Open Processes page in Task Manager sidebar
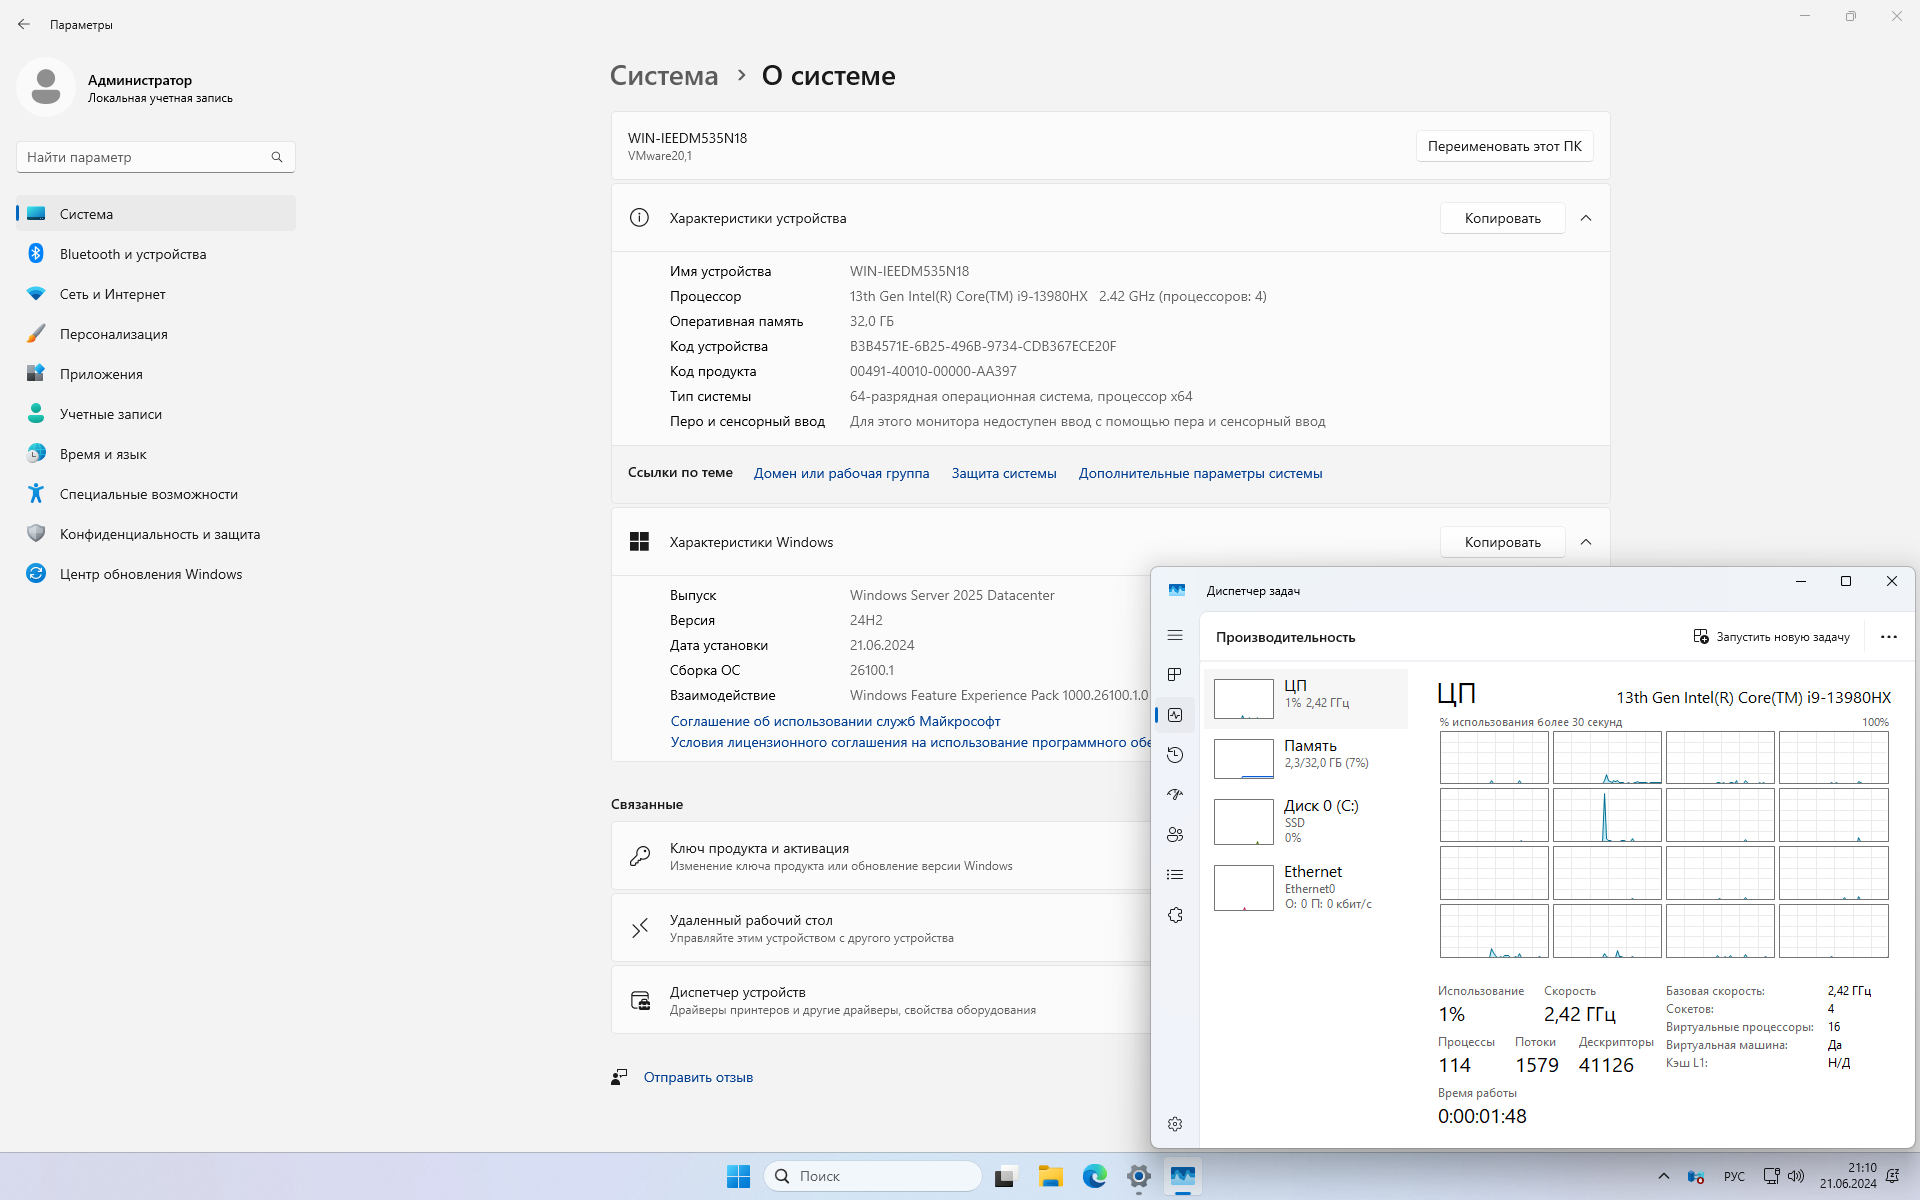The width and height of the screenshot is (1920, 1200). pos(1175,675)
